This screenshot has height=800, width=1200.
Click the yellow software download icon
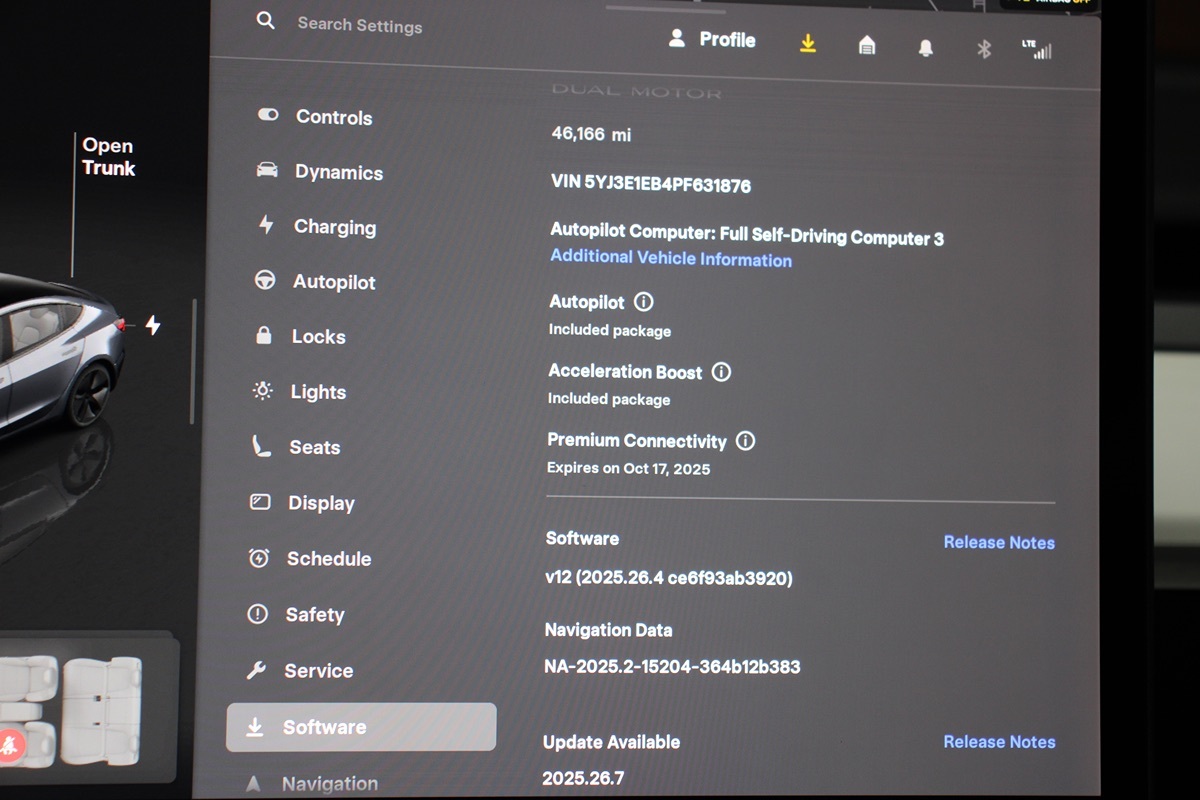(x=808, y=43)
